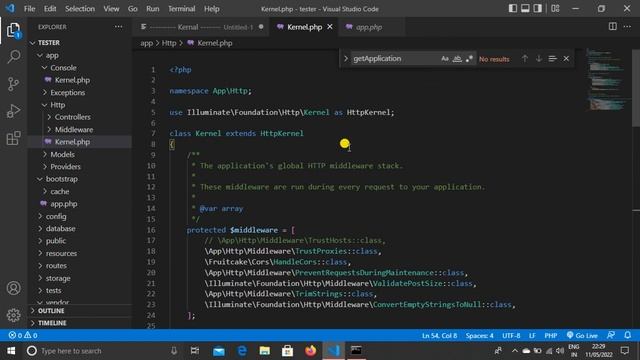Toggle Match Whole Word in find widget

tap(457, 59)
